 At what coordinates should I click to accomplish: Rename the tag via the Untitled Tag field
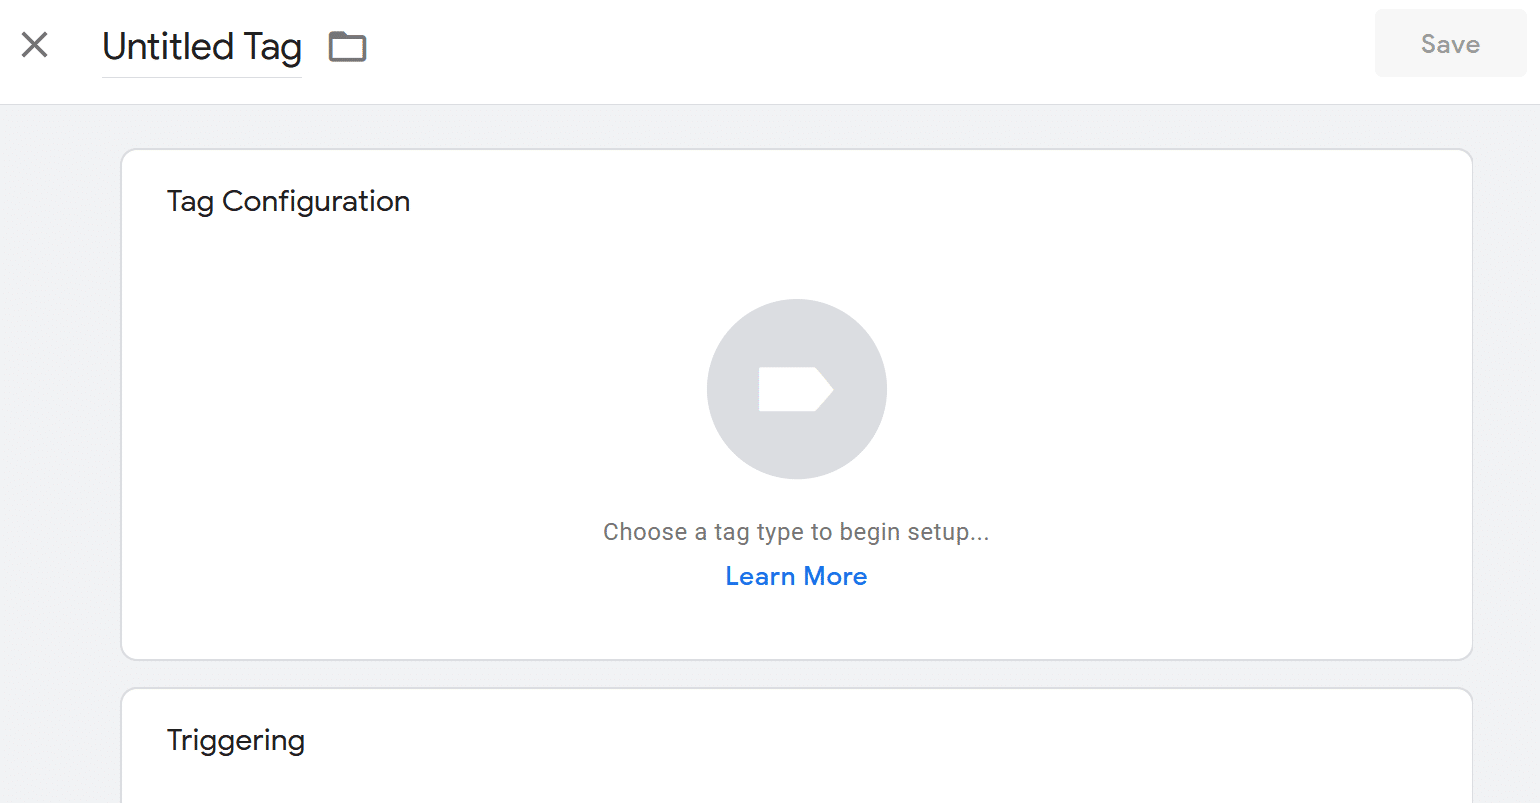click(202, 47)
